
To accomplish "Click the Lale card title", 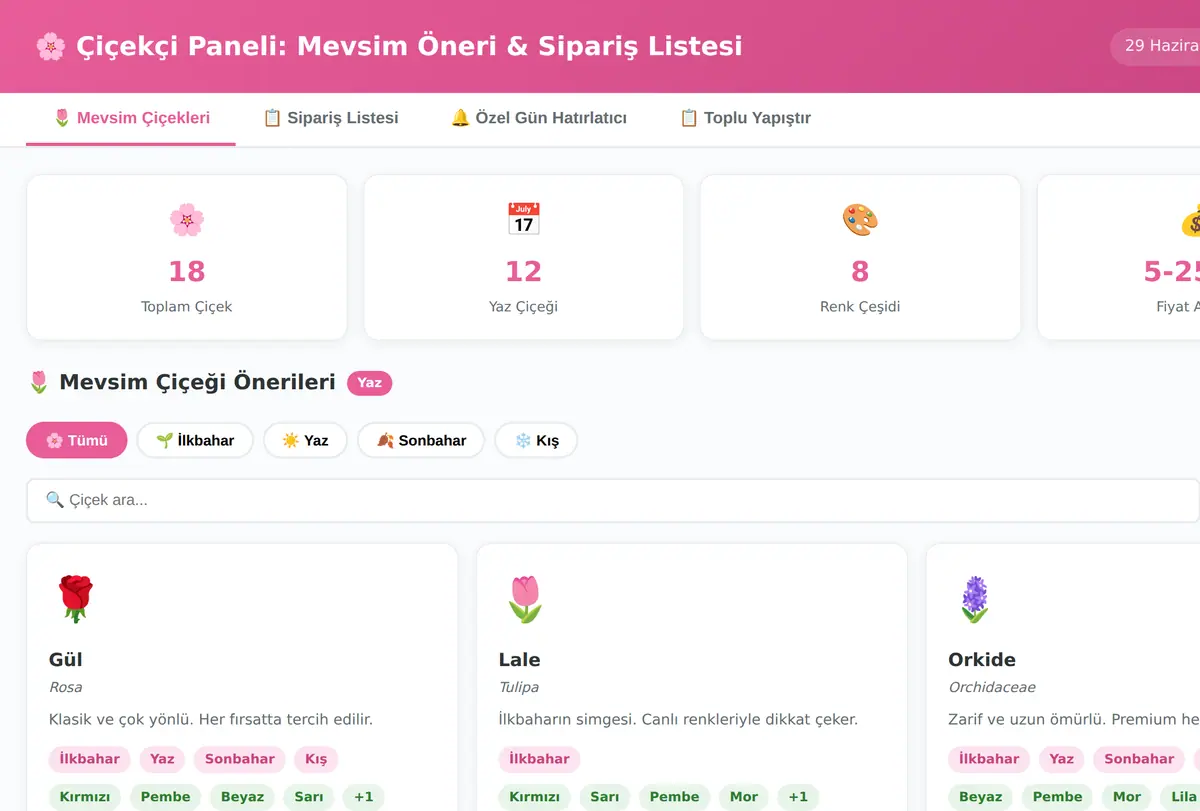I will tap(519, 659).
